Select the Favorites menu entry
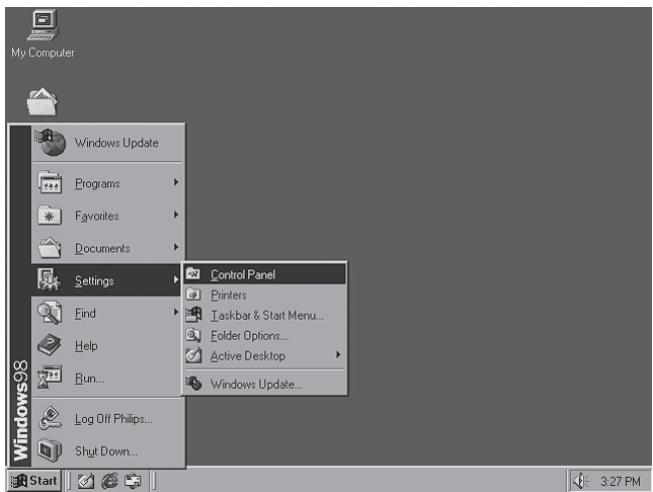 108,215
